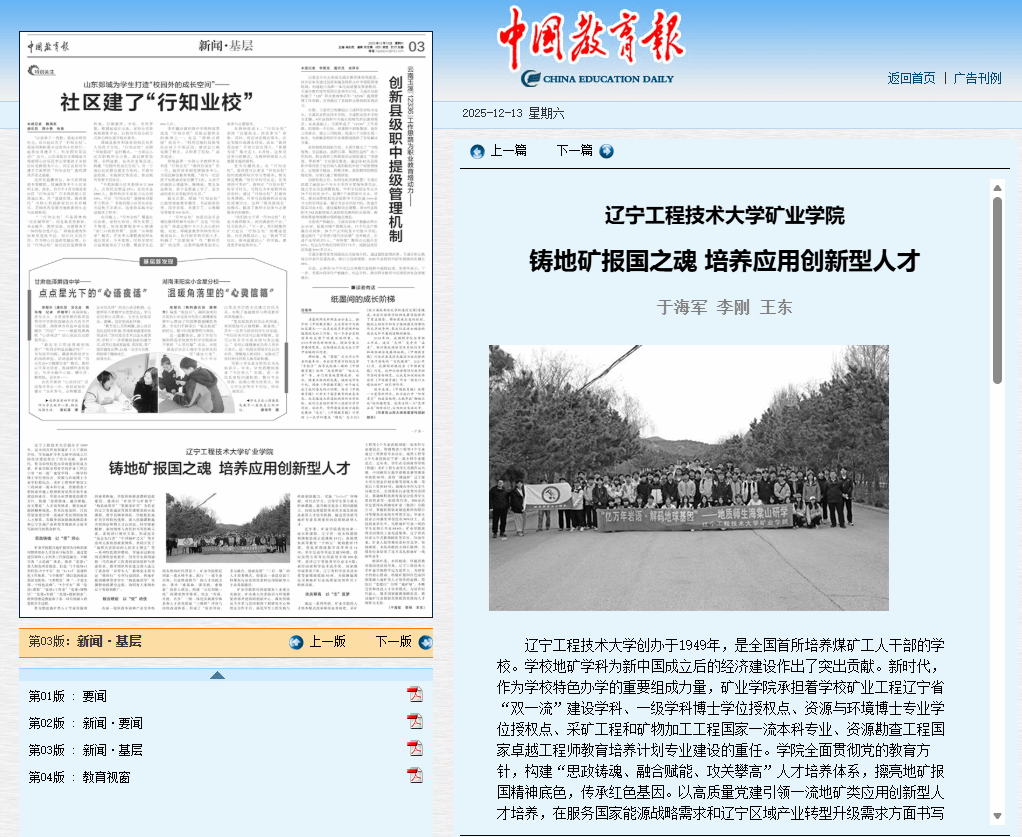Screen dimensions: 1022x837
Task: Click 社区建了"行知业校" headline on page thumbnail
Action: point(155,100)
